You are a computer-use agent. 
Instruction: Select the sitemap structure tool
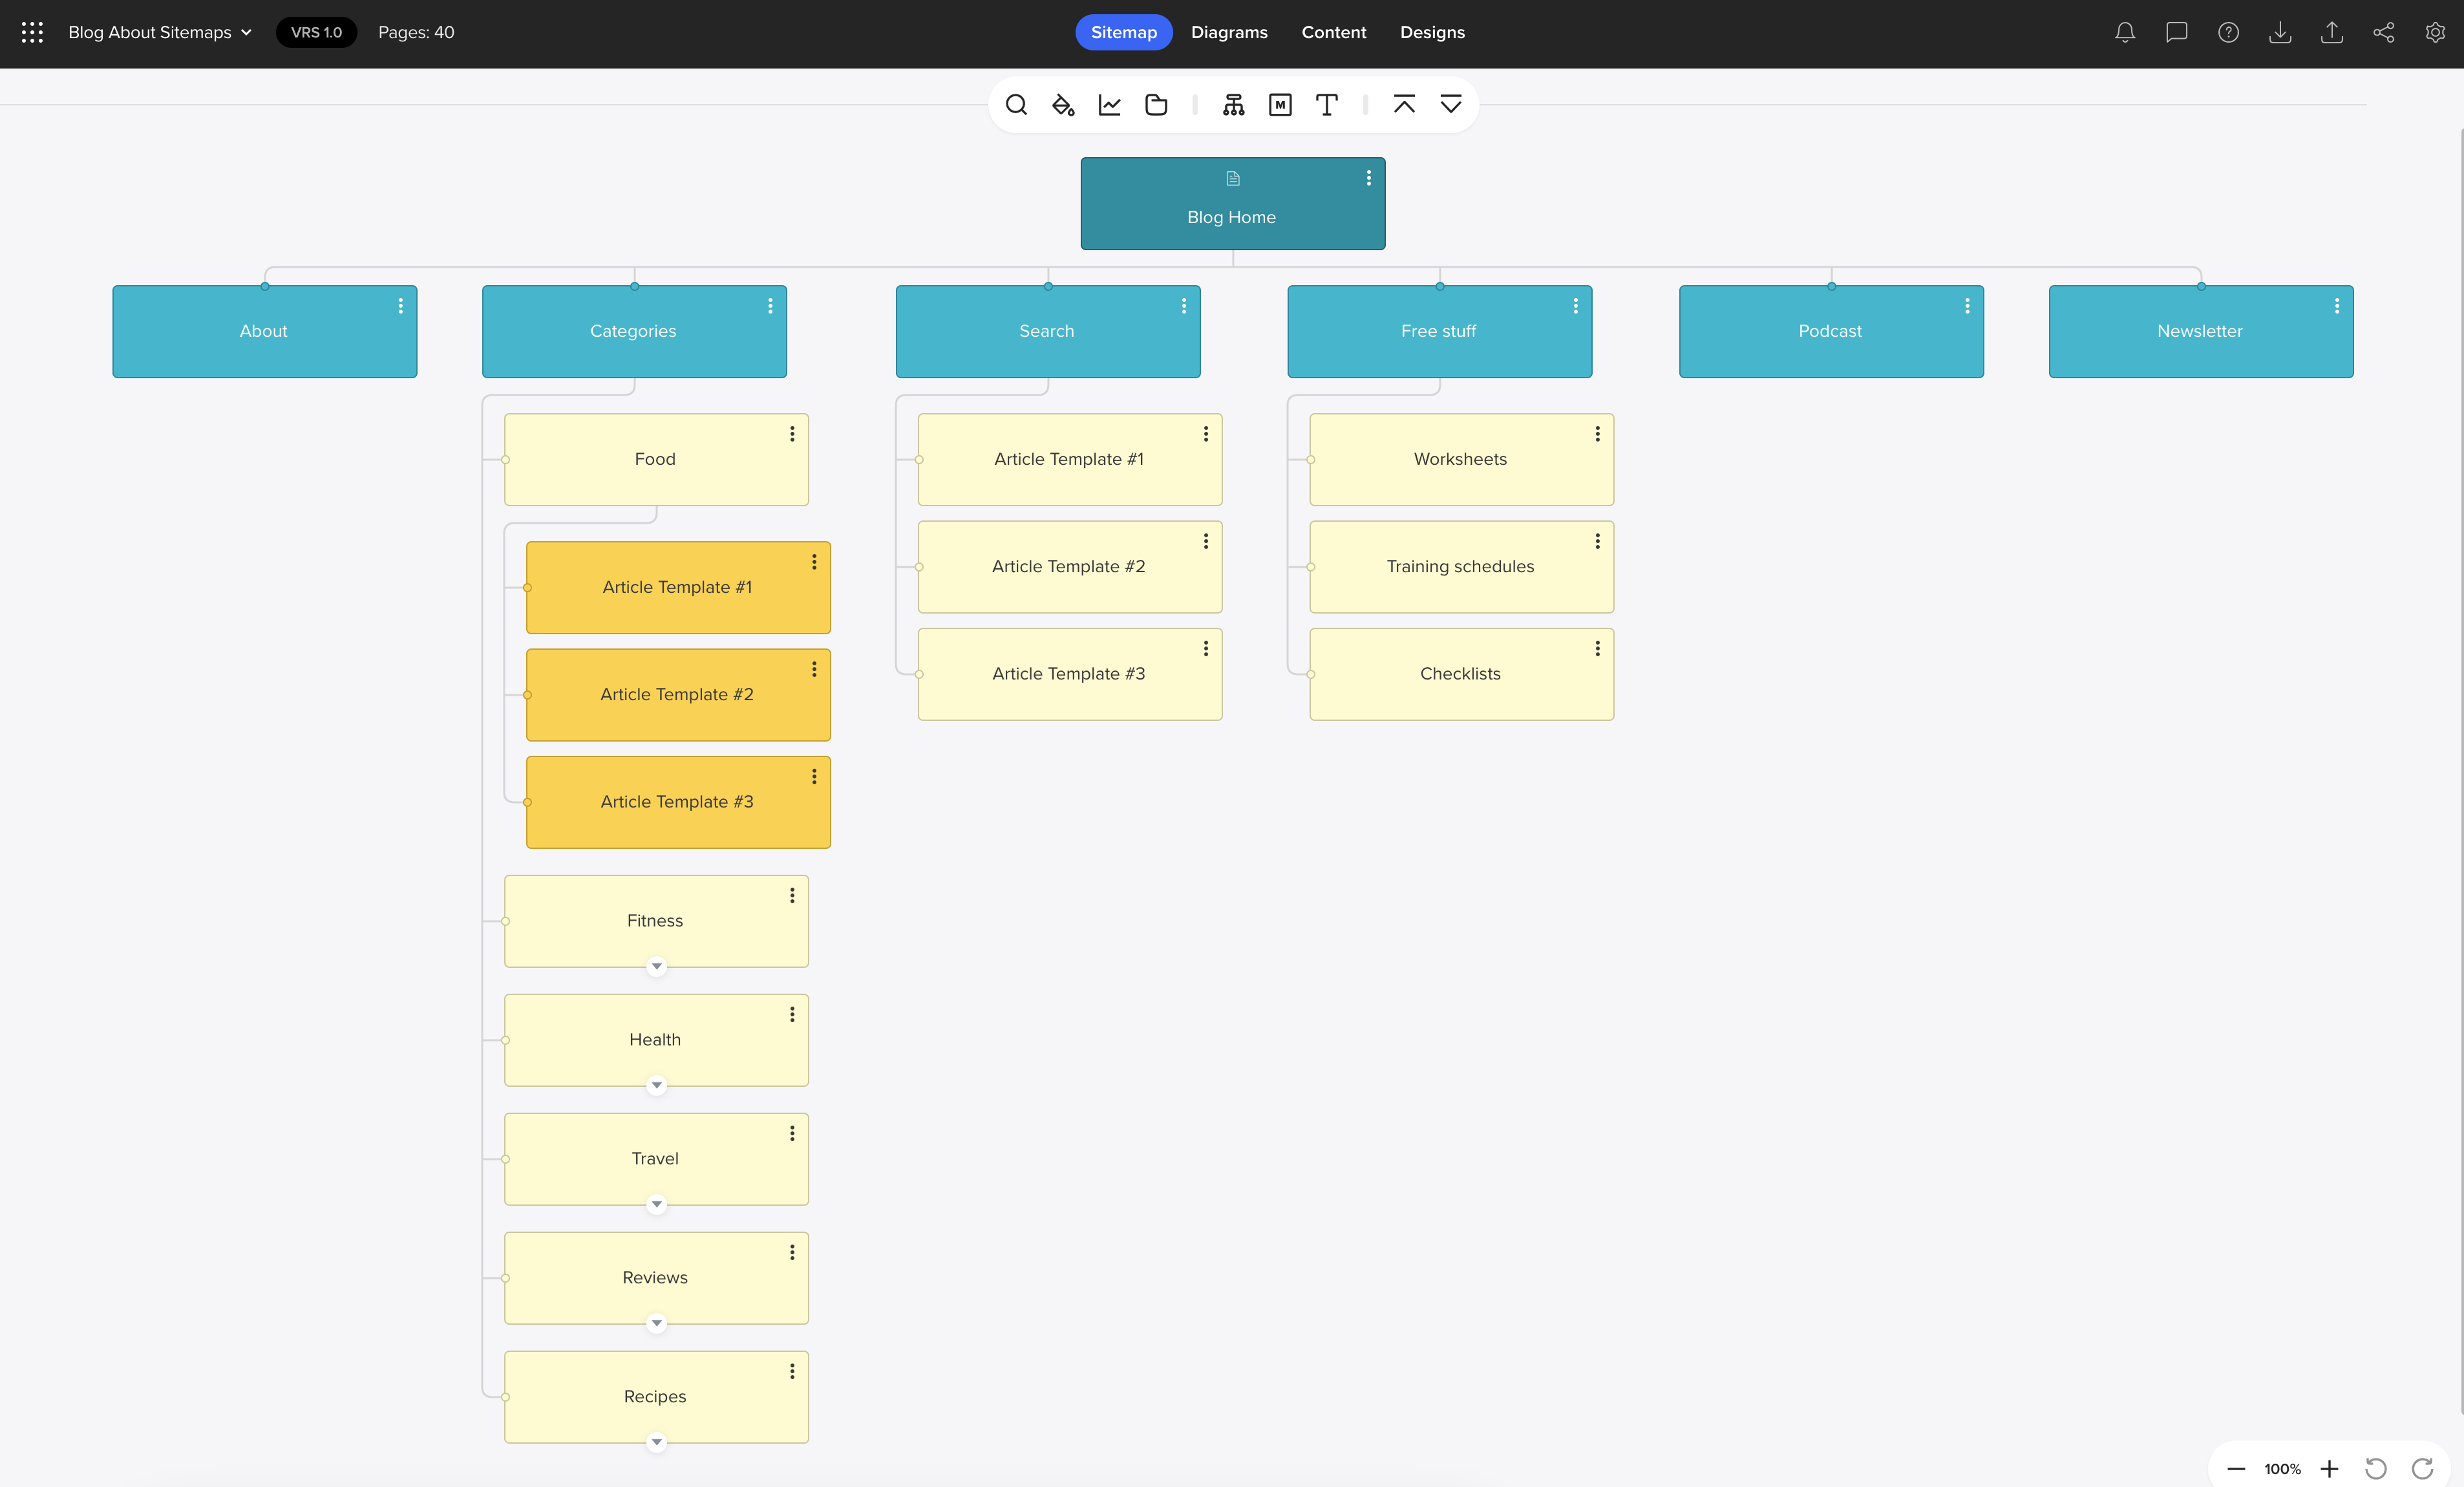coord(1232,104)
